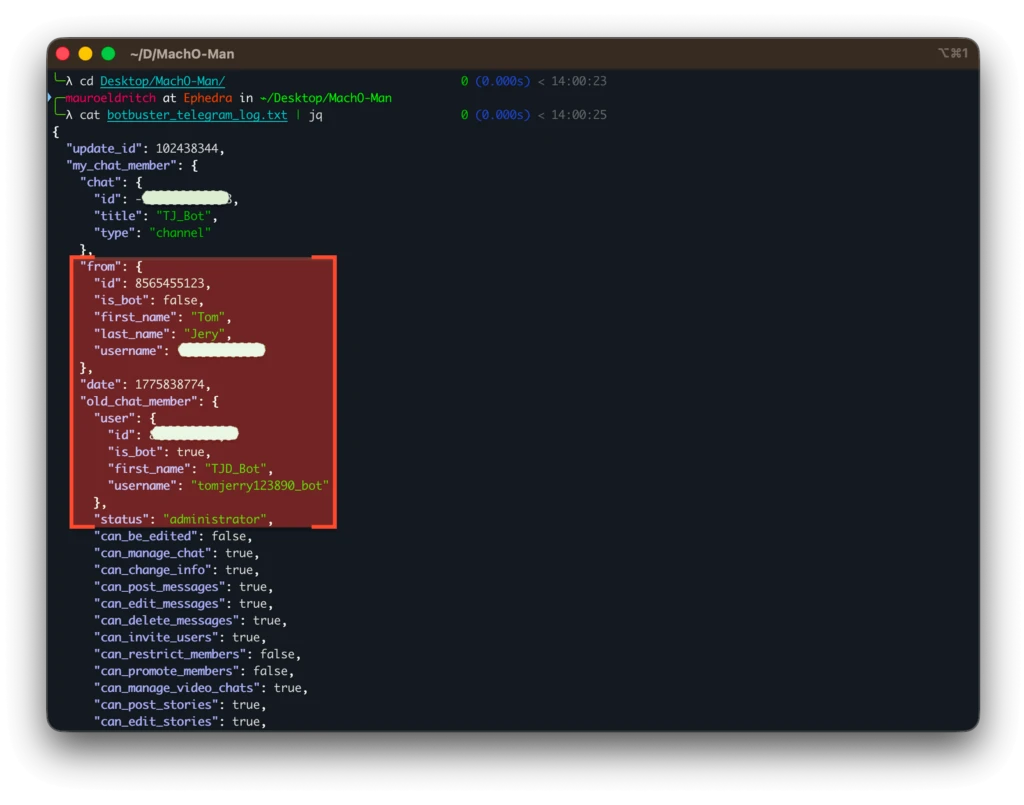
Task: Select the sender id 8565455123
Action: pos(172,283)
